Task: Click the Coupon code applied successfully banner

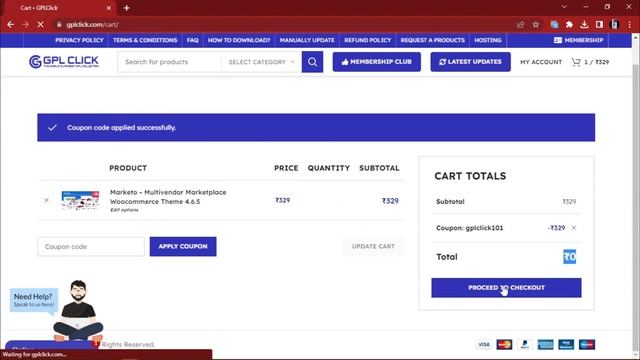Action: (316, 127)
